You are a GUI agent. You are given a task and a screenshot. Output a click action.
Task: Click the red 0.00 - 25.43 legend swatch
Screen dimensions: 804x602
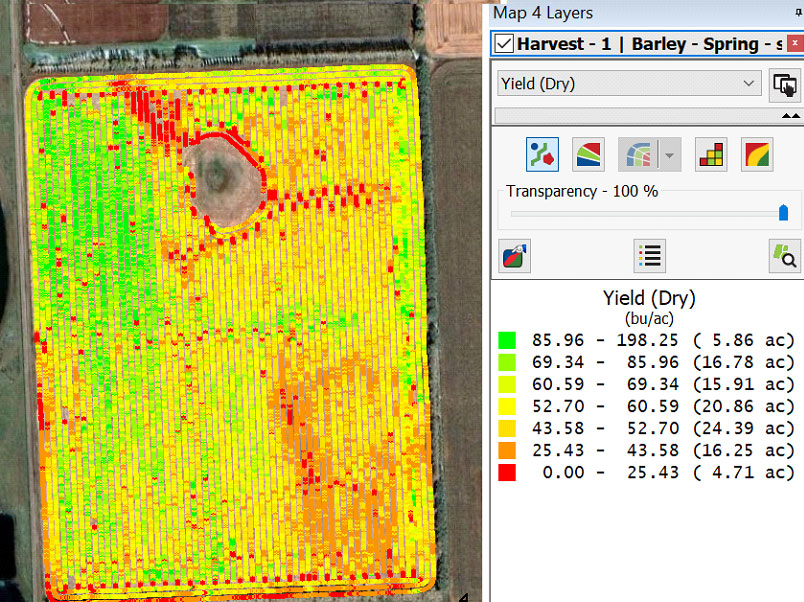click(507, 472)
